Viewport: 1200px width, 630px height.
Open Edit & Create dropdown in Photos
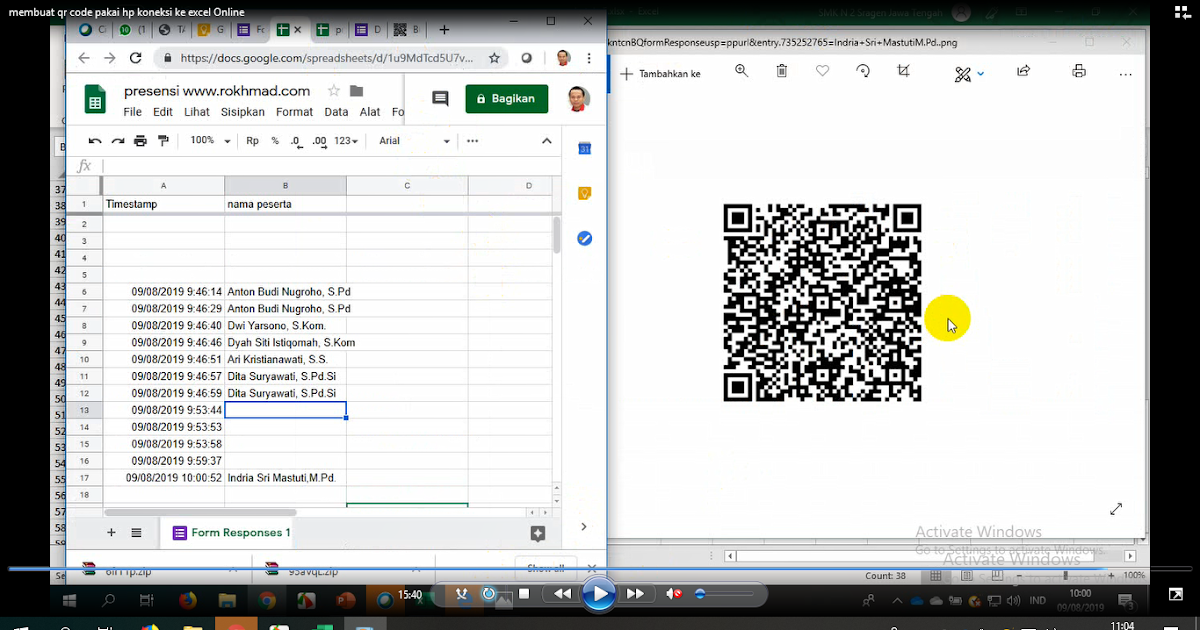969,74
